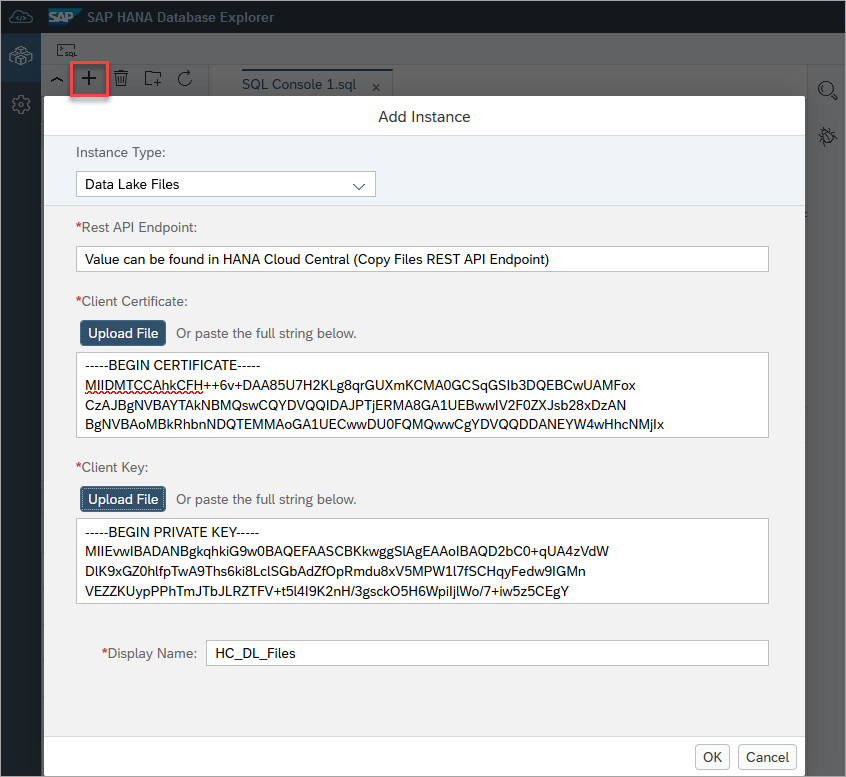This screenshot has height=777, width=846.
Task: Open SQL console toolbar icon
Action: [x=67, y=51]
